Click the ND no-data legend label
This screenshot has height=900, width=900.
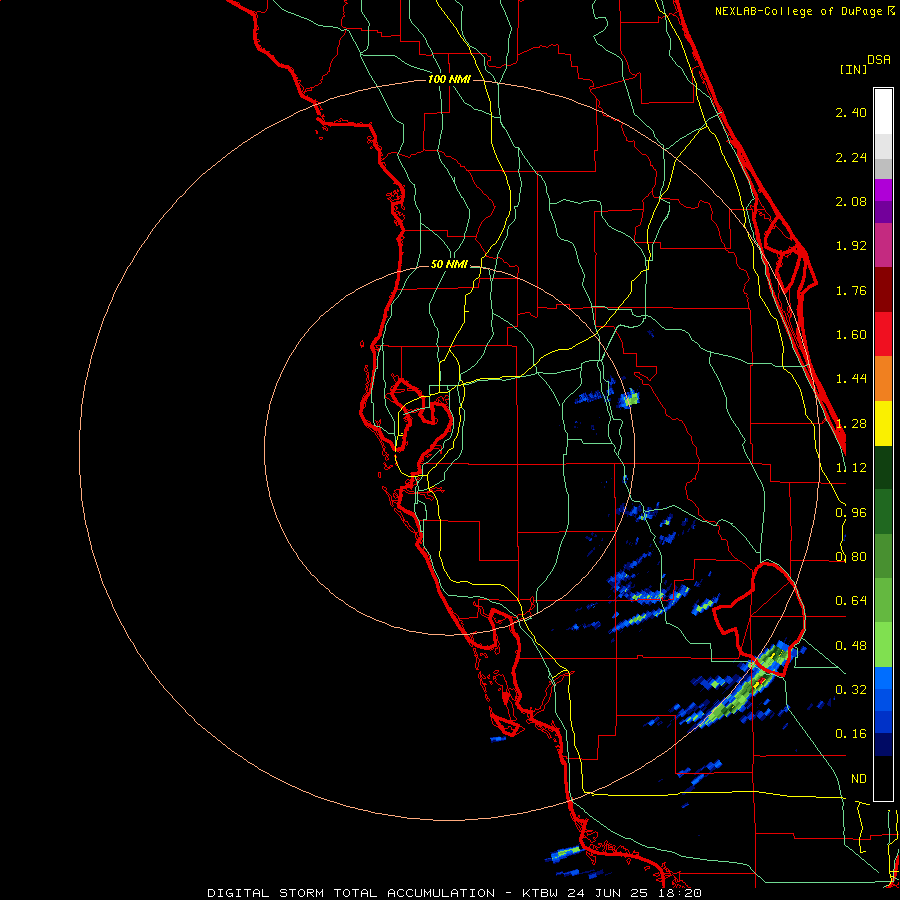coord(859,779)
